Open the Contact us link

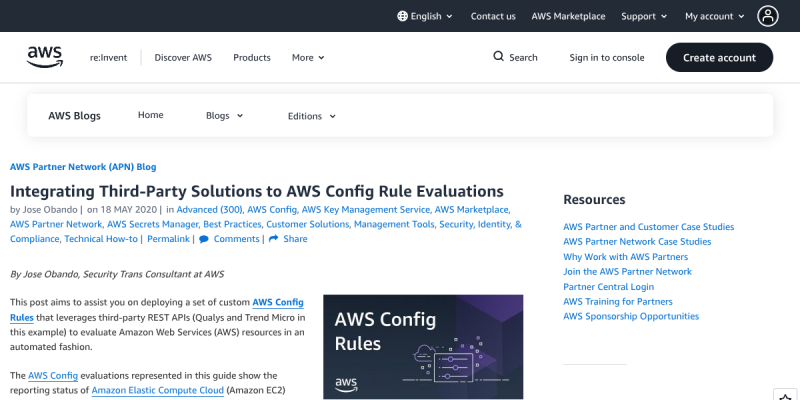coord(493,16)
